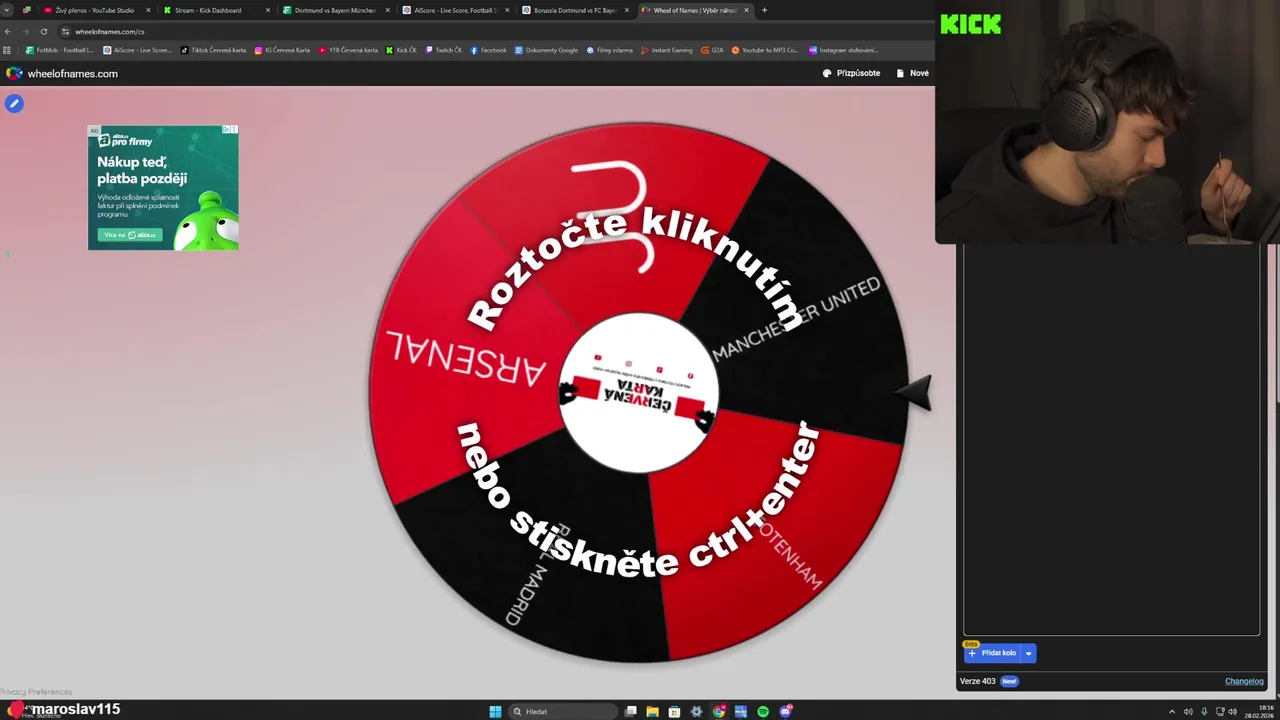The height and width of the screenshot is (720, 1280).
Task: Switch to the Dortmund vs Bayern München tab
Action: pyautogui.click(x=336, y=10)
